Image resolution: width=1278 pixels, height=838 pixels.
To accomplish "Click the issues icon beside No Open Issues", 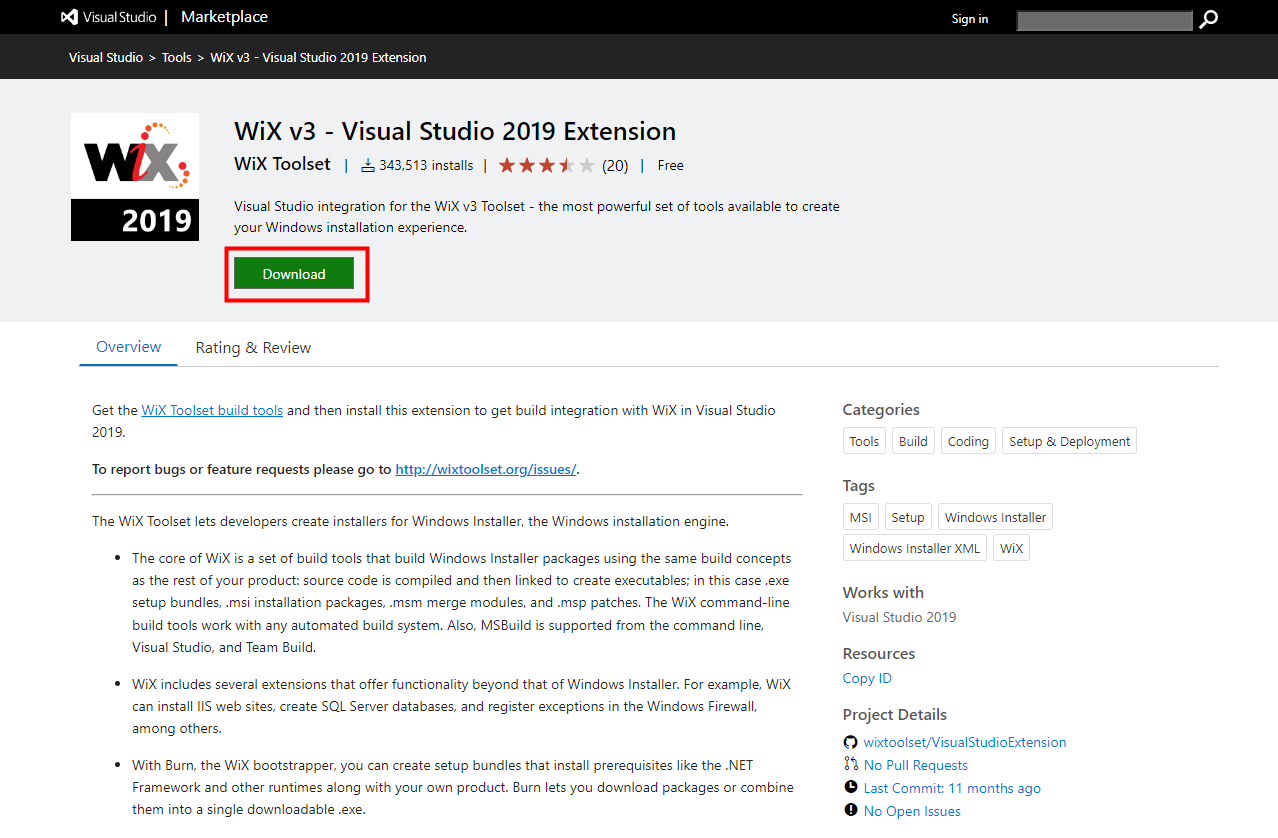I will pyautogui.click(x=851, y=811).
